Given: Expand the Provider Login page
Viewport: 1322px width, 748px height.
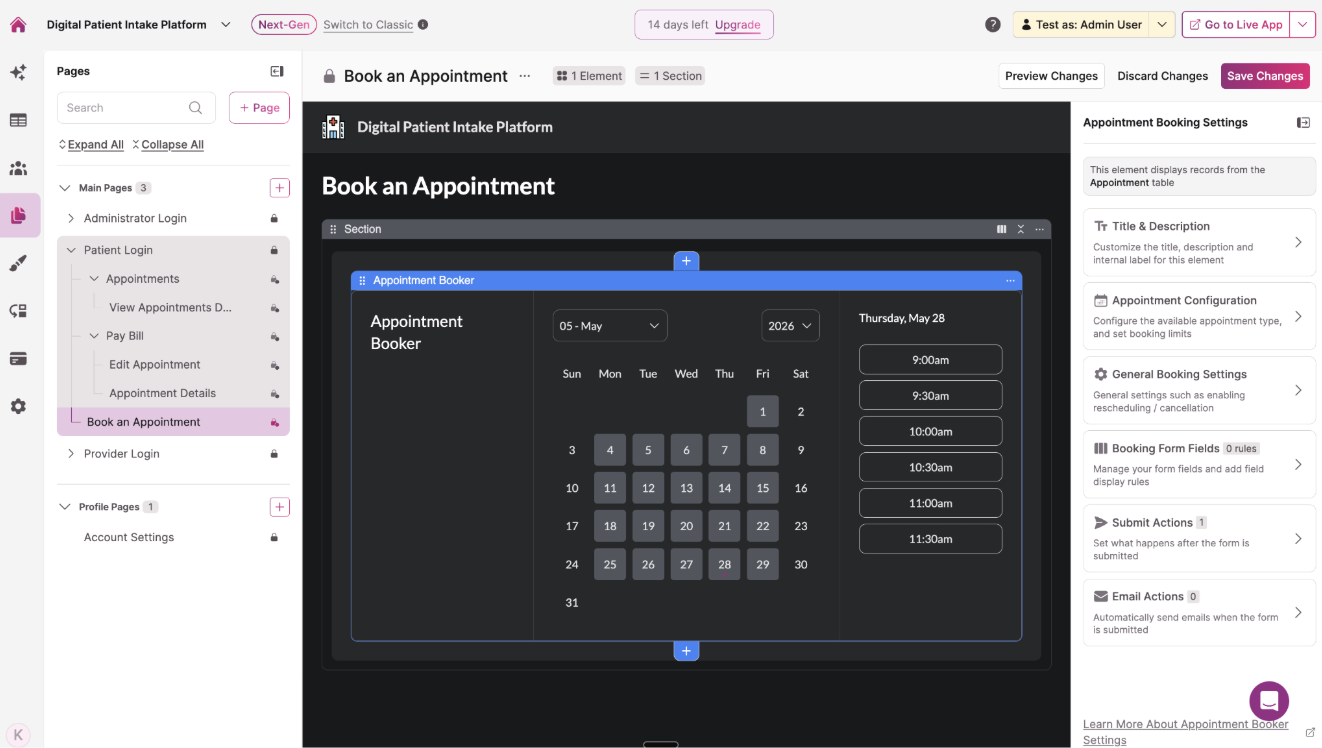Looking at the screenshot, I should pos(71,454).
